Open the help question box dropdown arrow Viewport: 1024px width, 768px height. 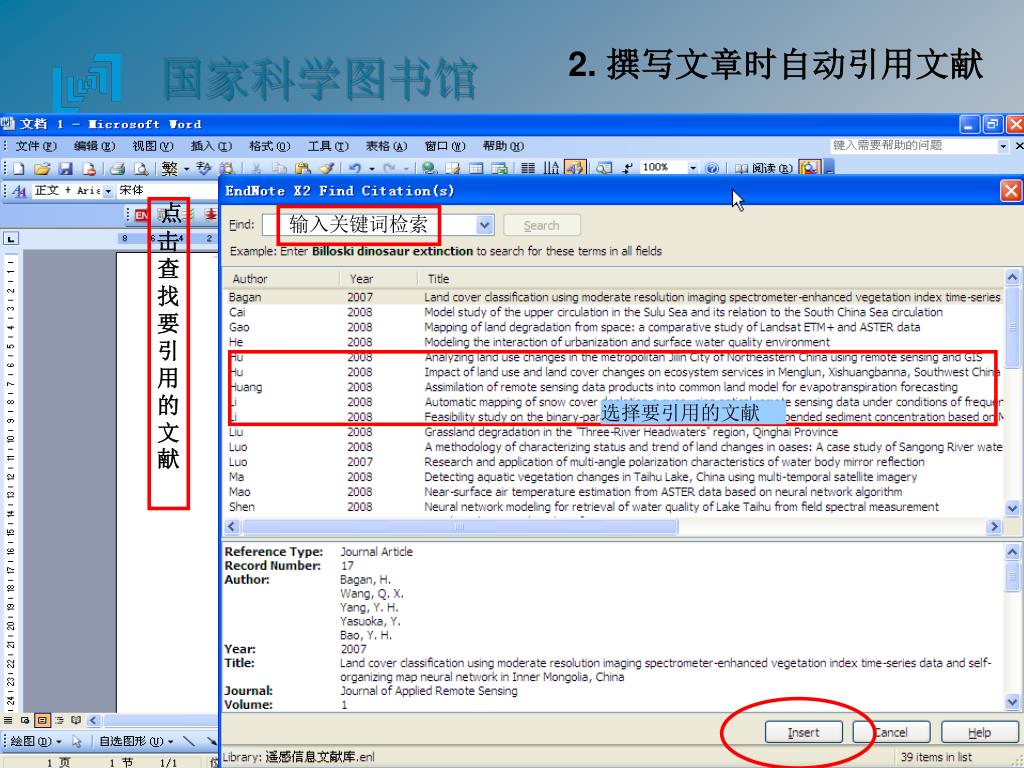point(1003,146)
